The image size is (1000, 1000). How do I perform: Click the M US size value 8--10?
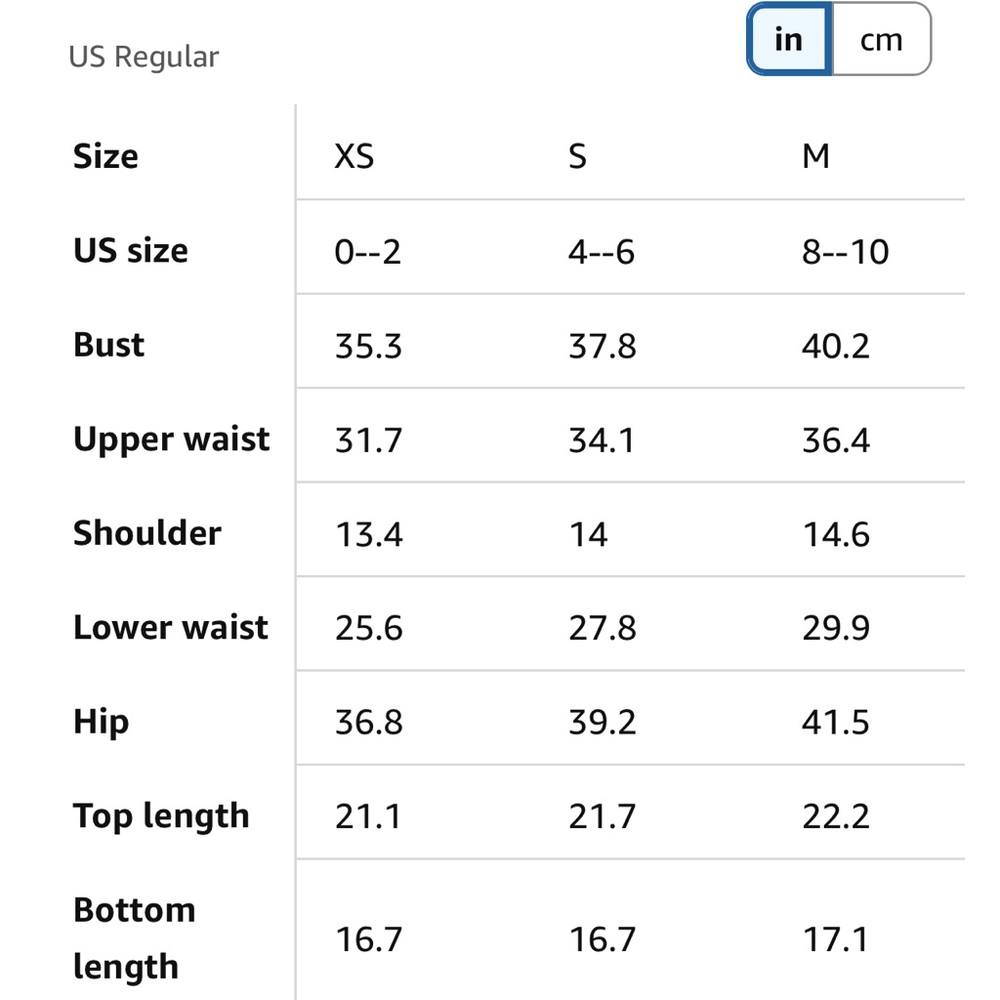[x=846, y=252]
